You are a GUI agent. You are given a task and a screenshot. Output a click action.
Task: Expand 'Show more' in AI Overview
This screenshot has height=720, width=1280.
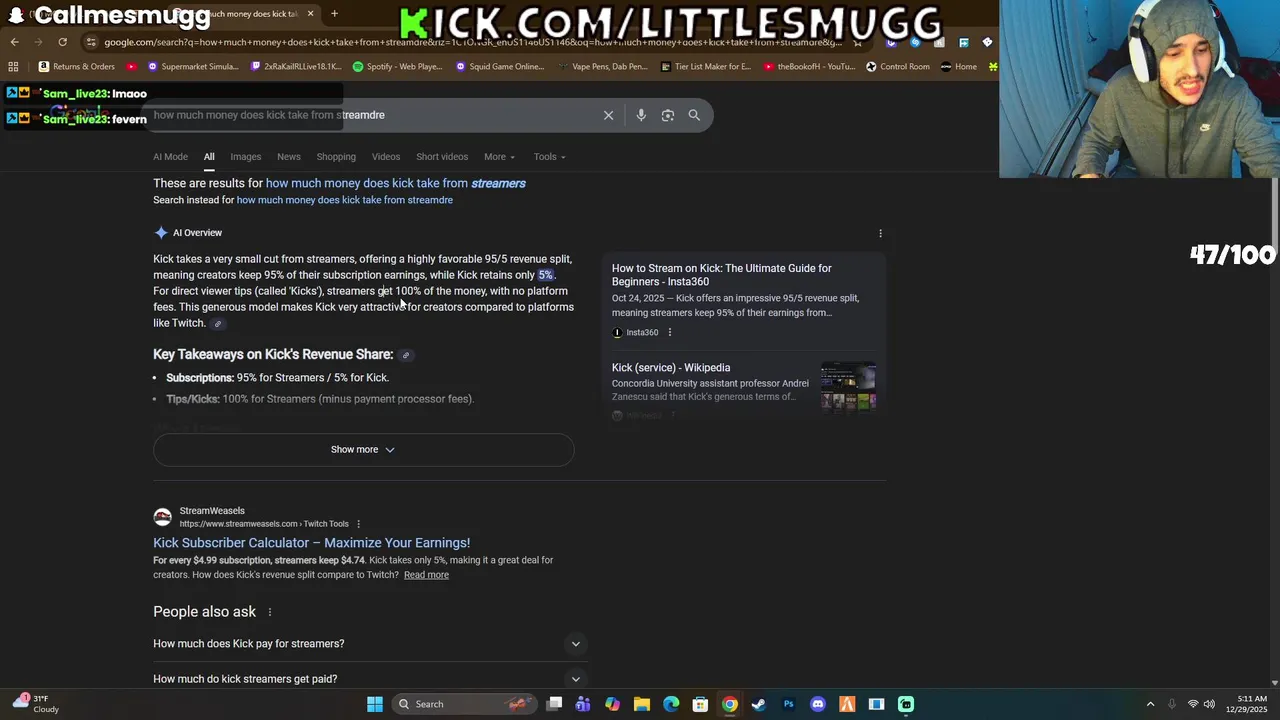[363, 450]
